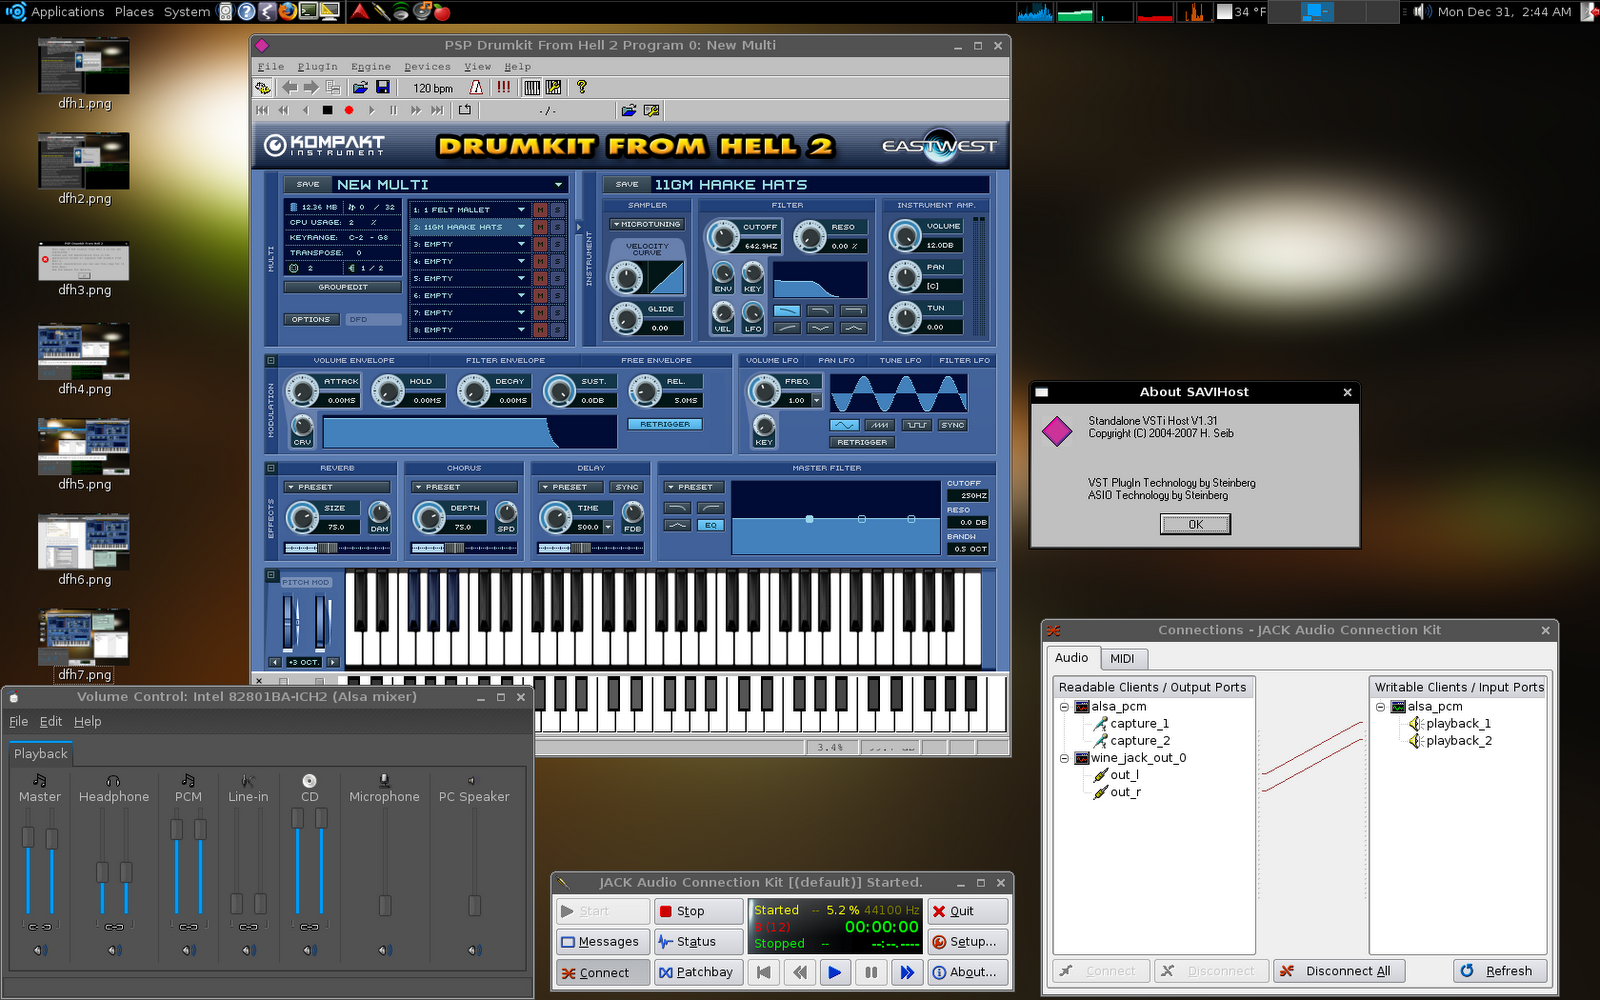1600x1000 pixels.
Task: Open the Master Filter preset dropdown
Action: (x=695, y=487)
